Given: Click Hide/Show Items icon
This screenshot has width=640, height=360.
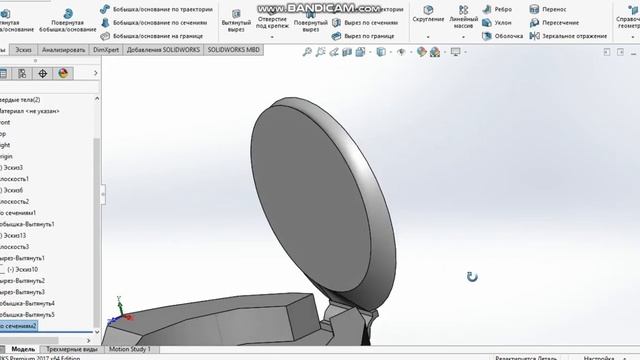Looking at the screenshot, I should (401, 52).
